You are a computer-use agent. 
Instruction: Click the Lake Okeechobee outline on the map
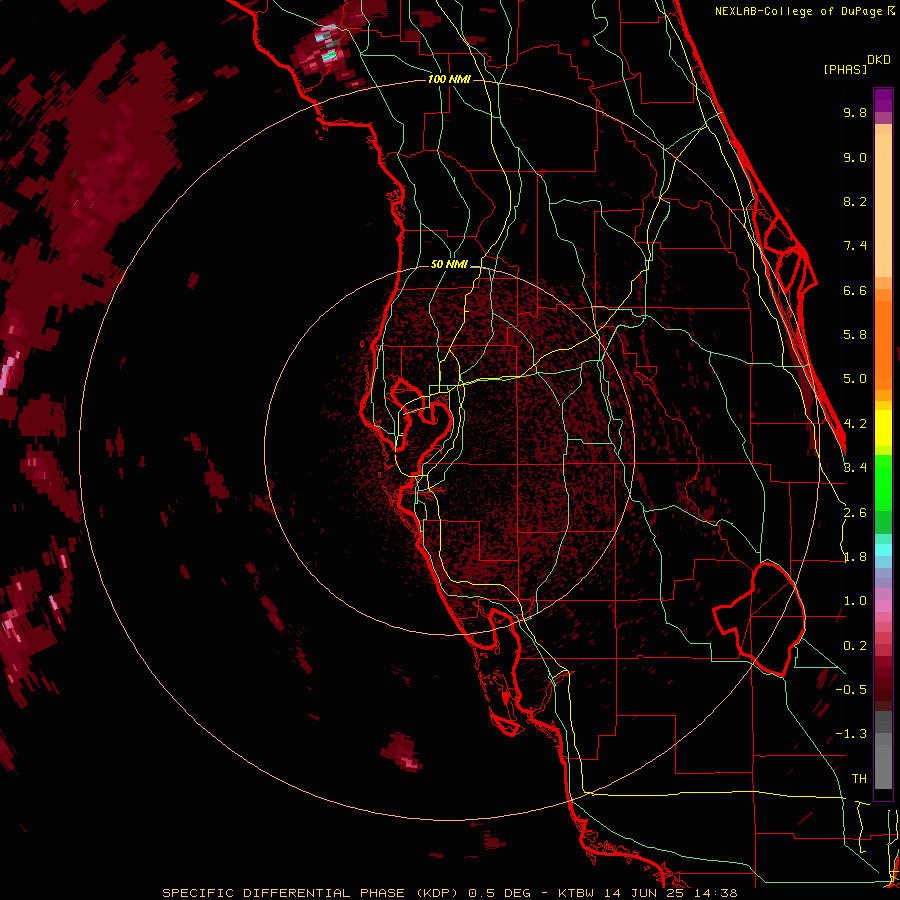point(759,619)
